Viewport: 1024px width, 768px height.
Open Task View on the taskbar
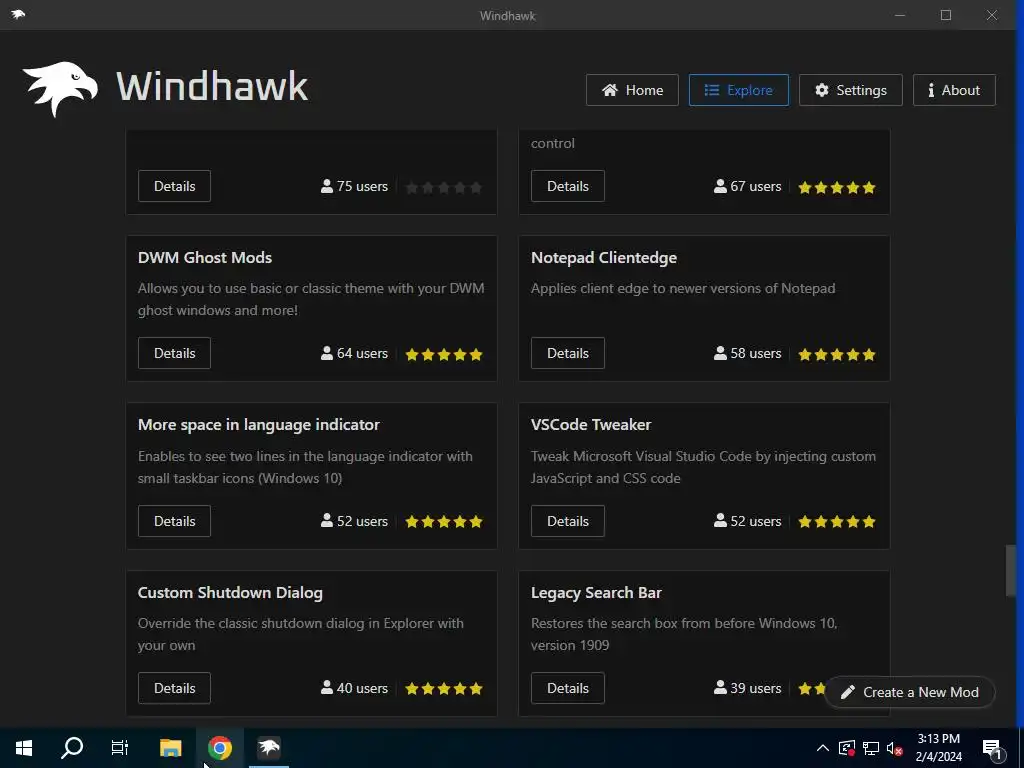coord(120,748)
